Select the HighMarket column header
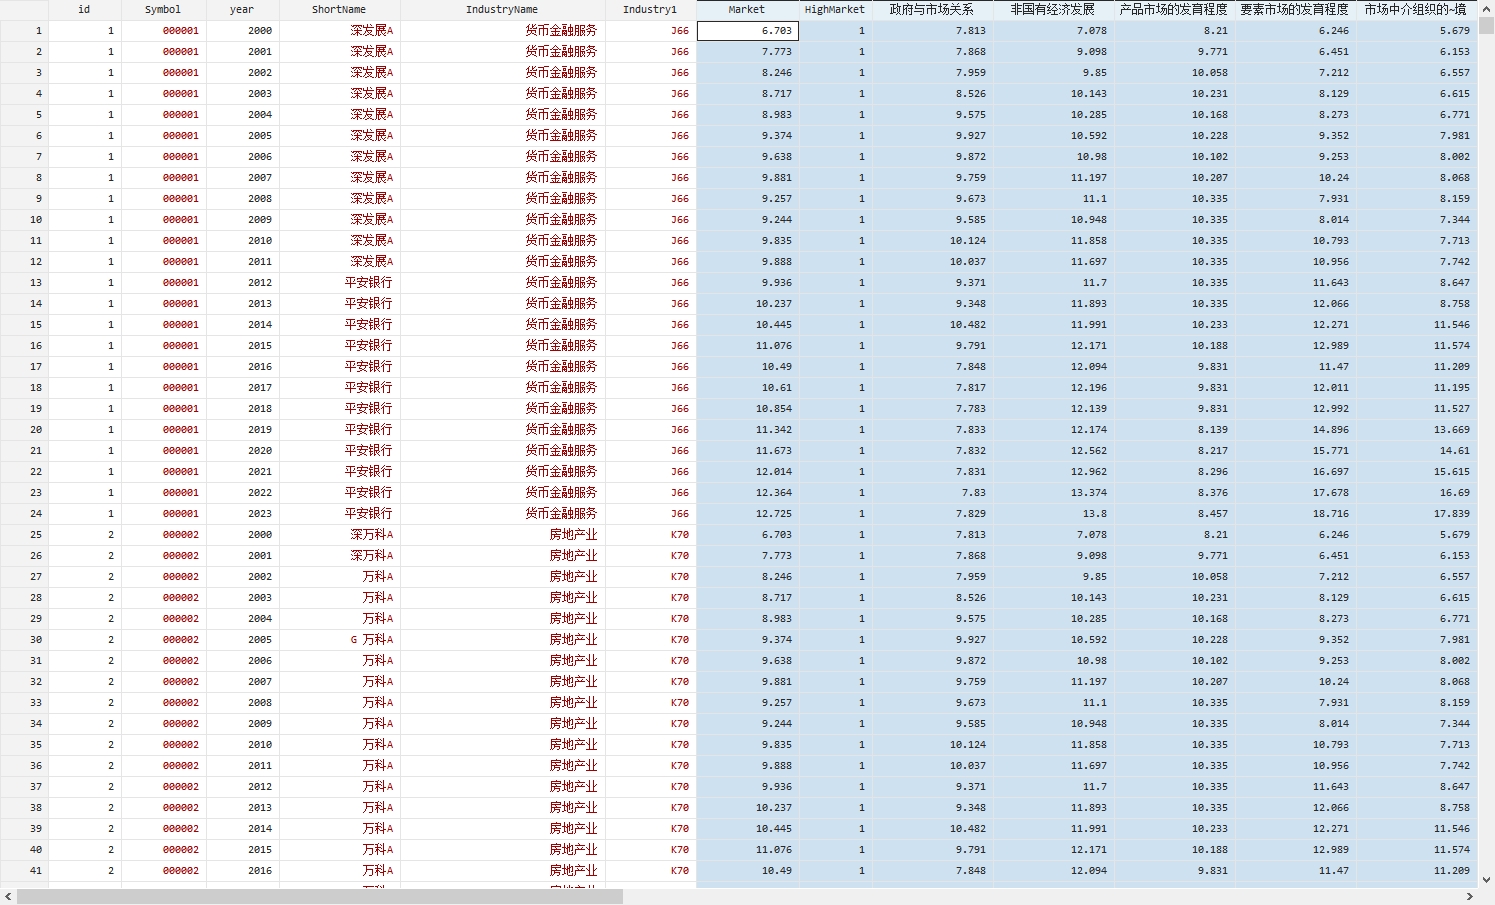The height and width of the screenshot is (905, 1495). point(835,10)
